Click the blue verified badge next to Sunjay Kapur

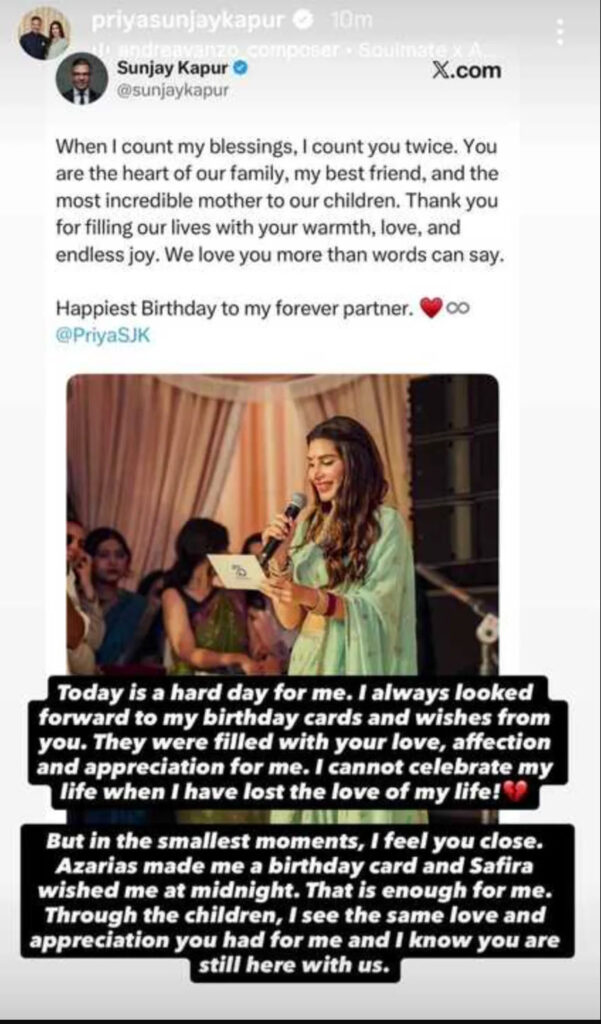tap(240, 66)
